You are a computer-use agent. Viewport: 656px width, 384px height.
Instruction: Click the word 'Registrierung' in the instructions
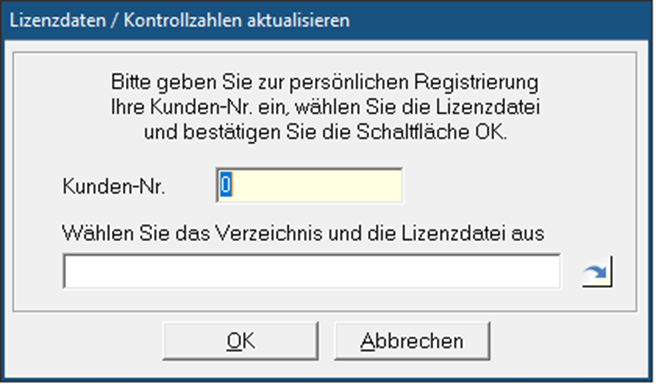[x=476, y=82]
